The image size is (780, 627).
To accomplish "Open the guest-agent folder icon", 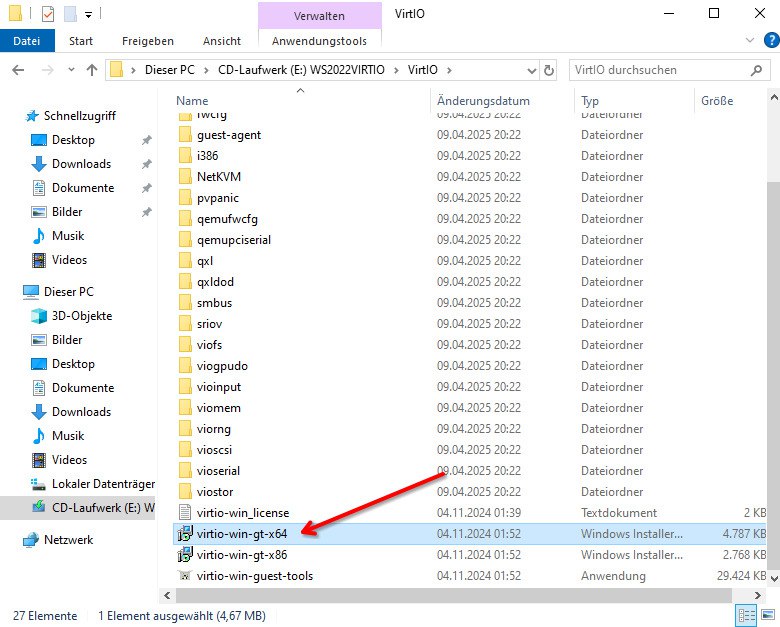I will tap(185, 135).
